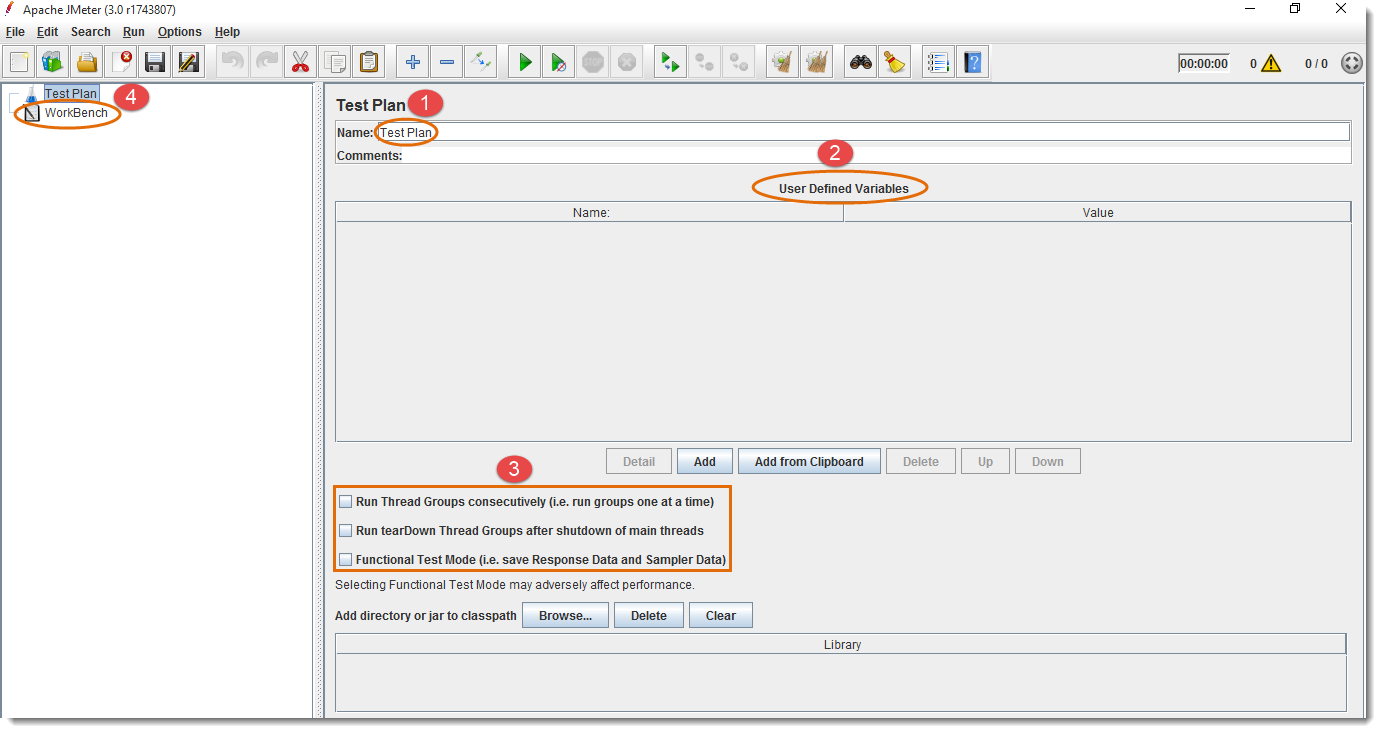Viewport: 1381px width, 733px height.
Task: Click the Comments input field
Action: point(877,155)
